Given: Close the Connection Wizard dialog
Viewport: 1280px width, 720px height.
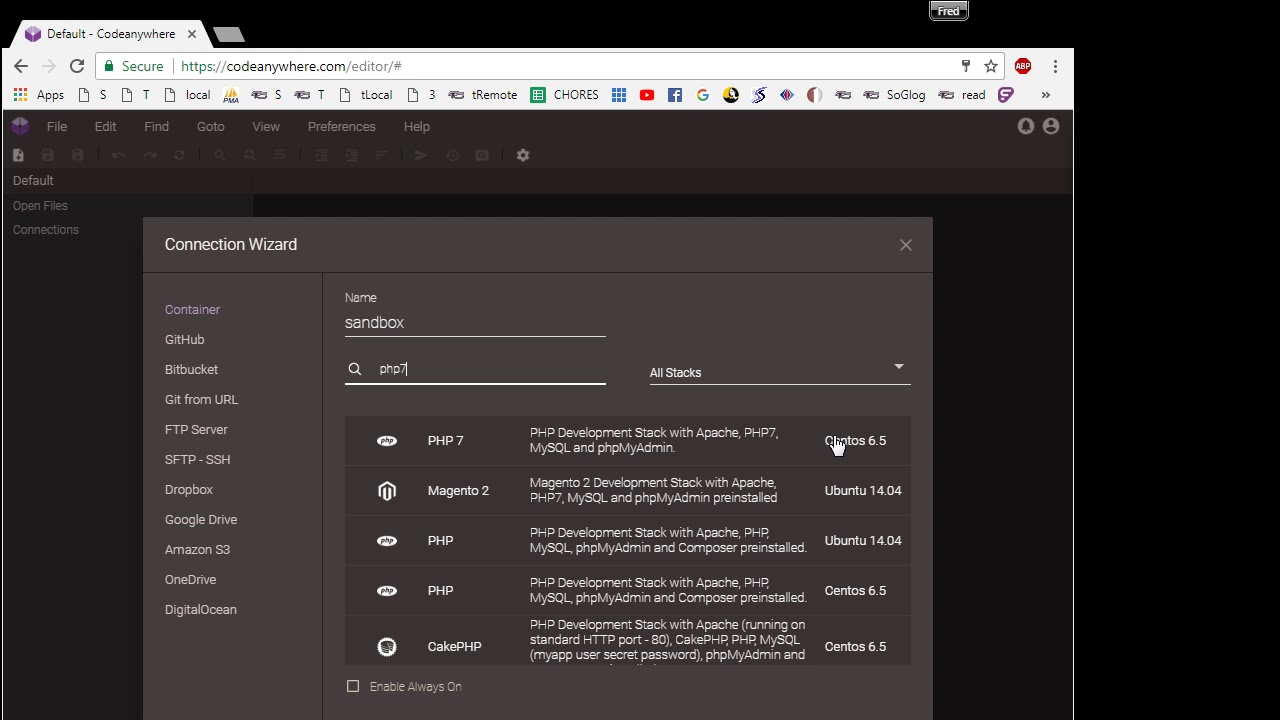Looking at the screenshot, I should [x=905, y=245].
